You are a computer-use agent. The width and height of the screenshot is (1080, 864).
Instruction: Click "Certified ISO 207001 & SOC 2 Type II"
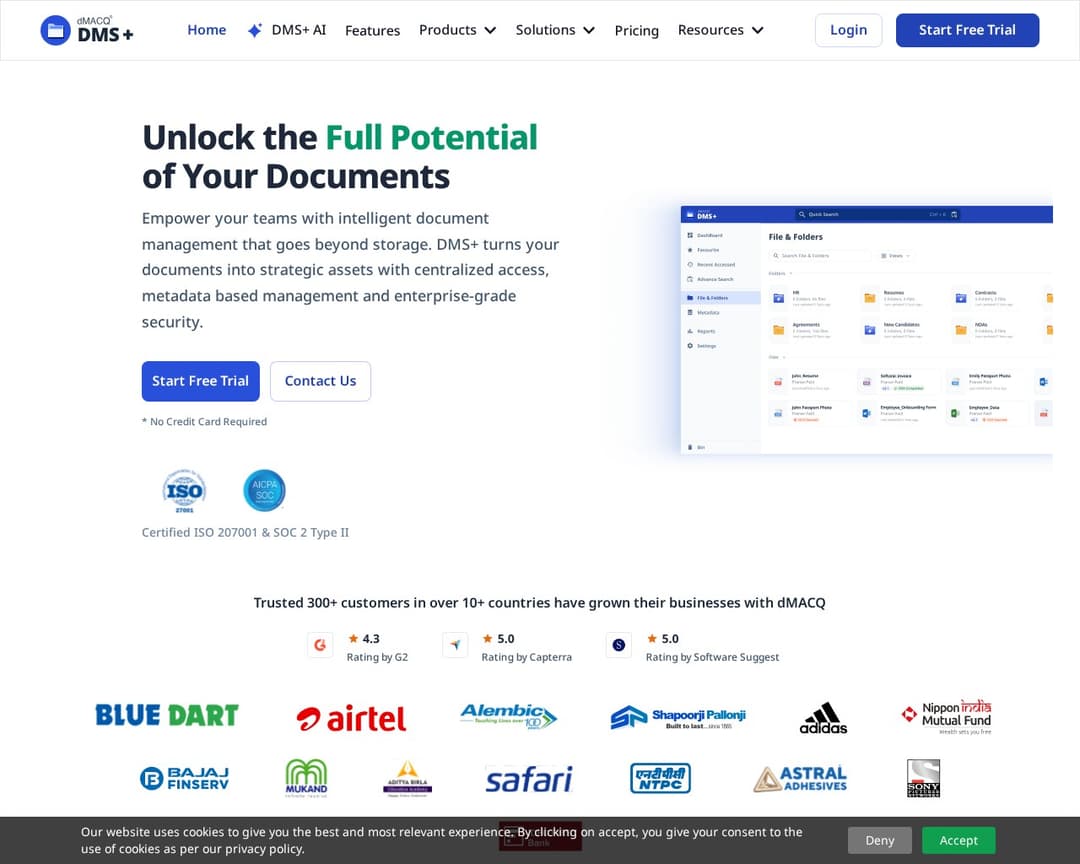coord(245,533)
